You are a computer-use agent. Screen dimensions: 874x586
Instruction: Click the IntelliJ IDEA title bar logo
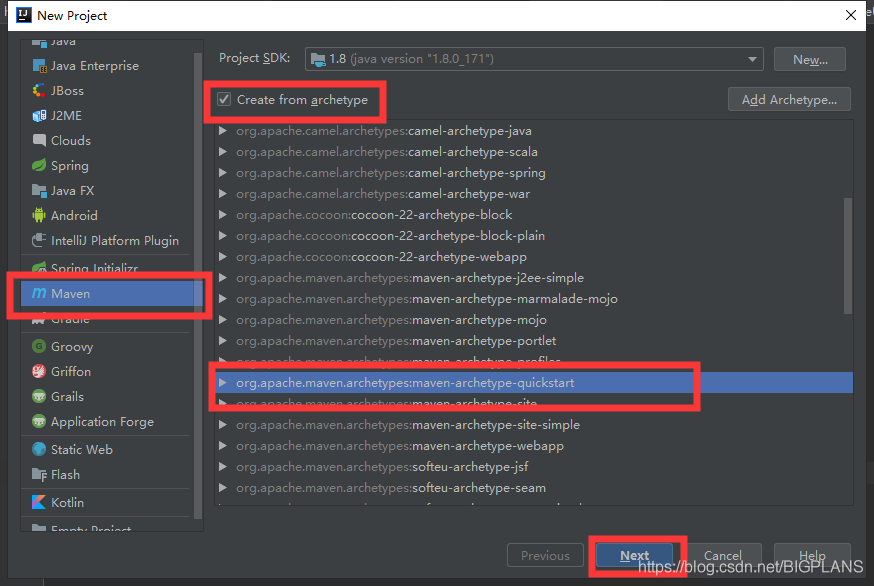[x=23, y=15]
